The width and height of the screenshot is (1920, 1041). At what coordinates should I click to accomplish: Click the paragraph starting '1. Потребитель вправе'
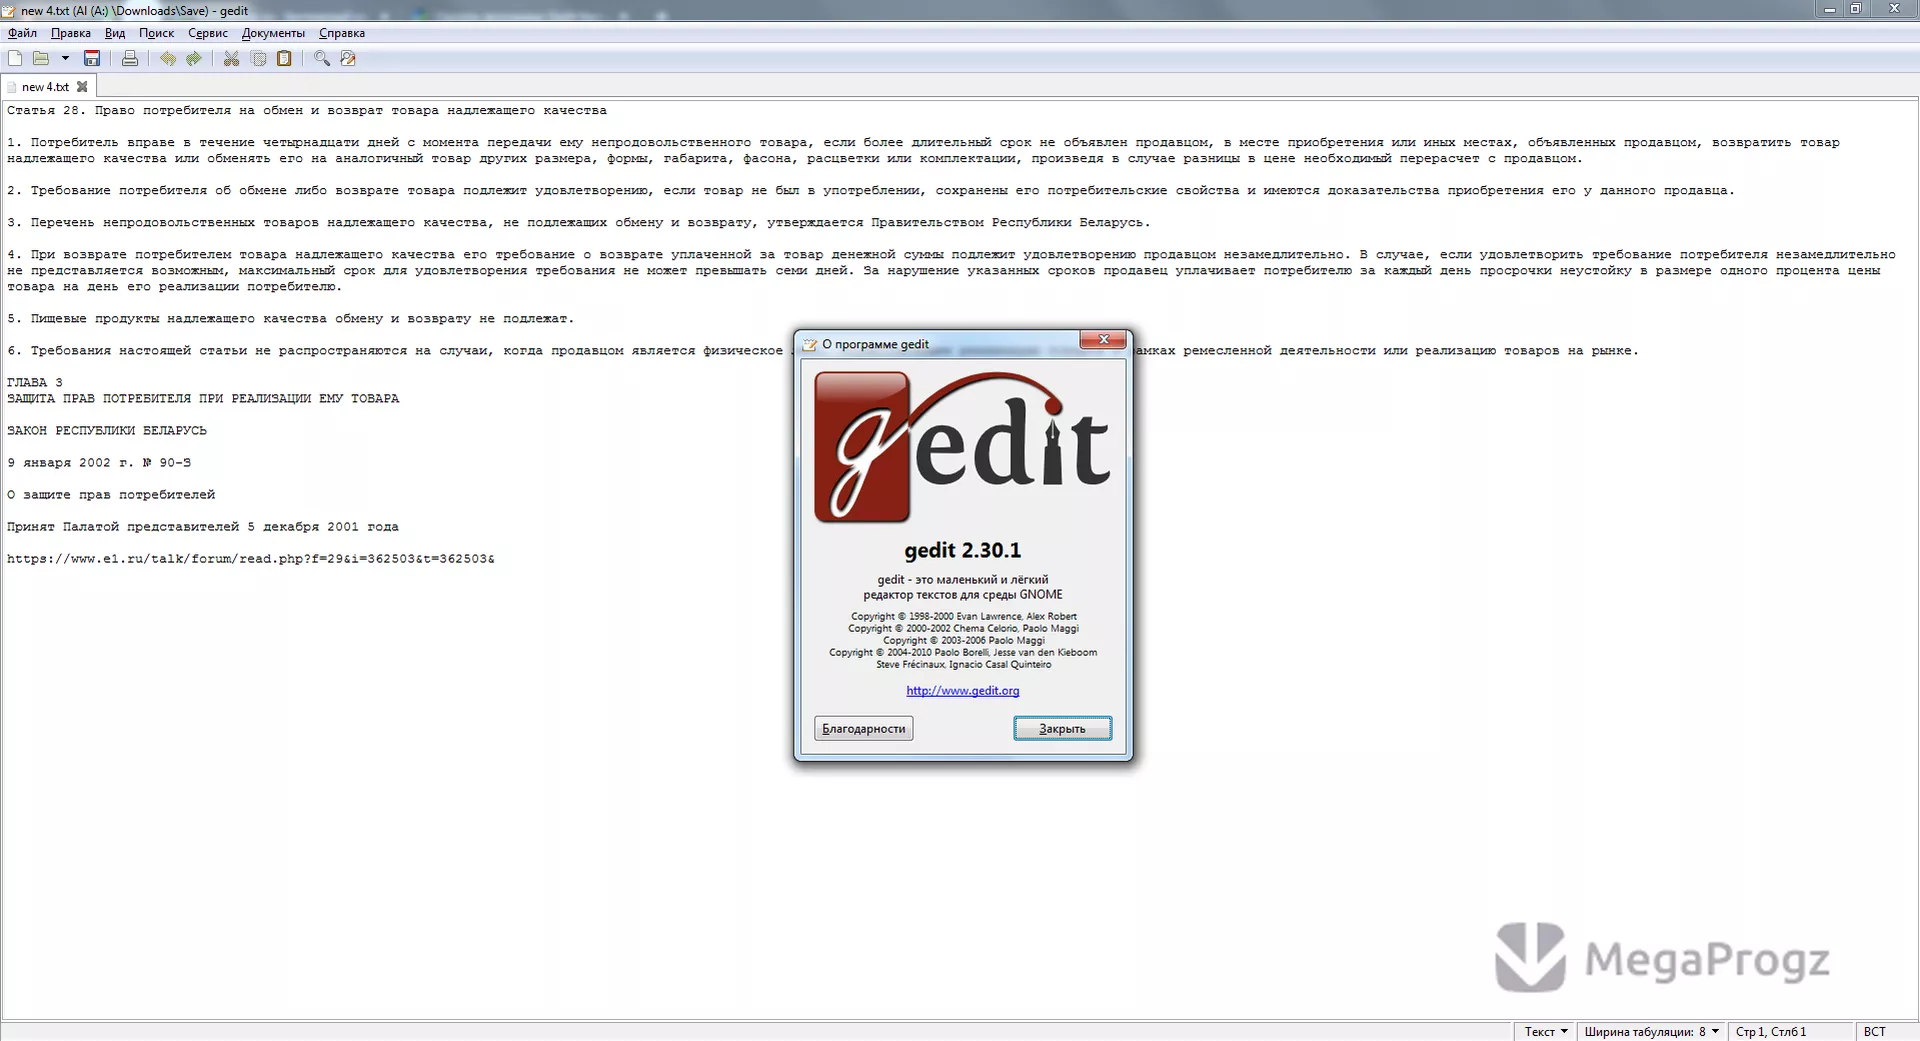(923, 151)
